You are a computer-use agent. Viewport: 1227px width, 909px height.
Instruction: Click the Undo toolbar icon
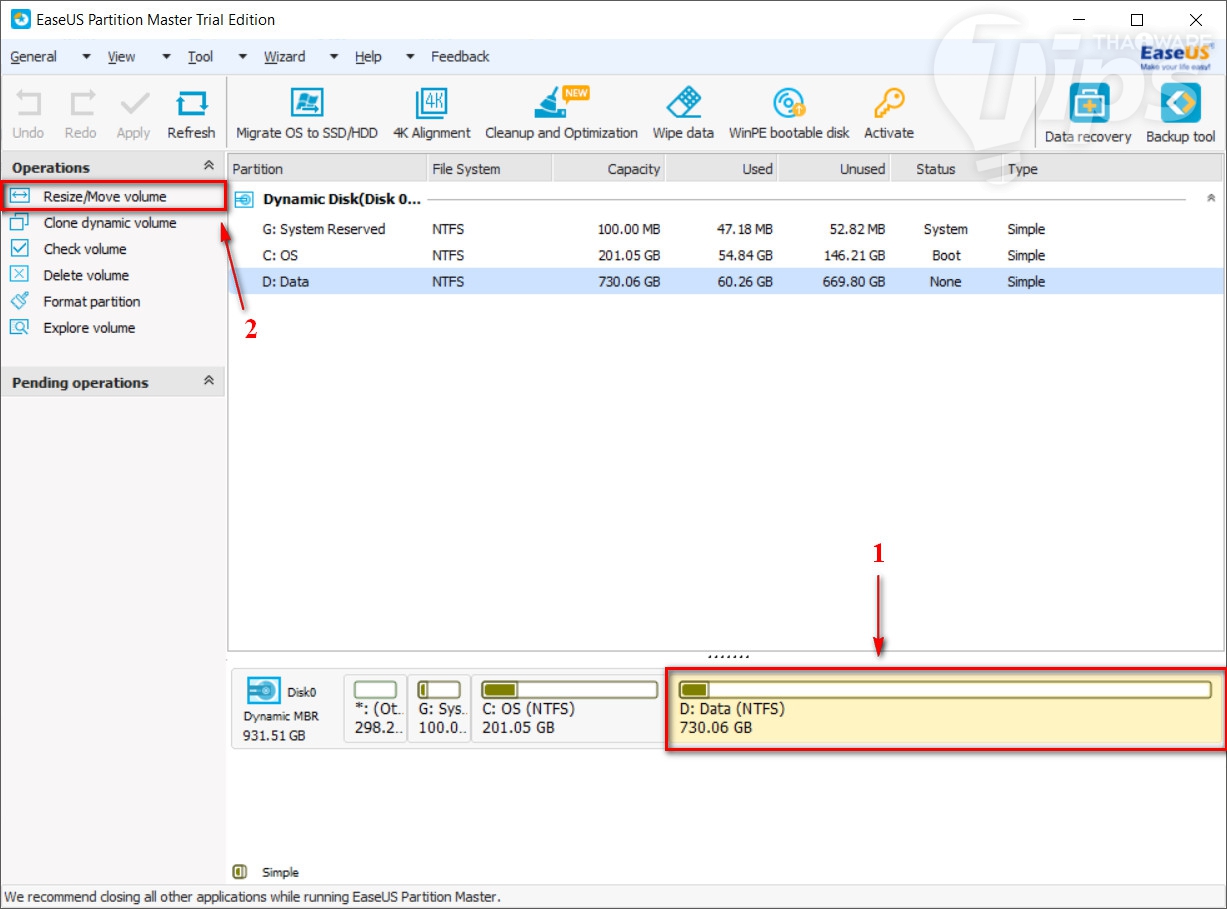(28, 104)
